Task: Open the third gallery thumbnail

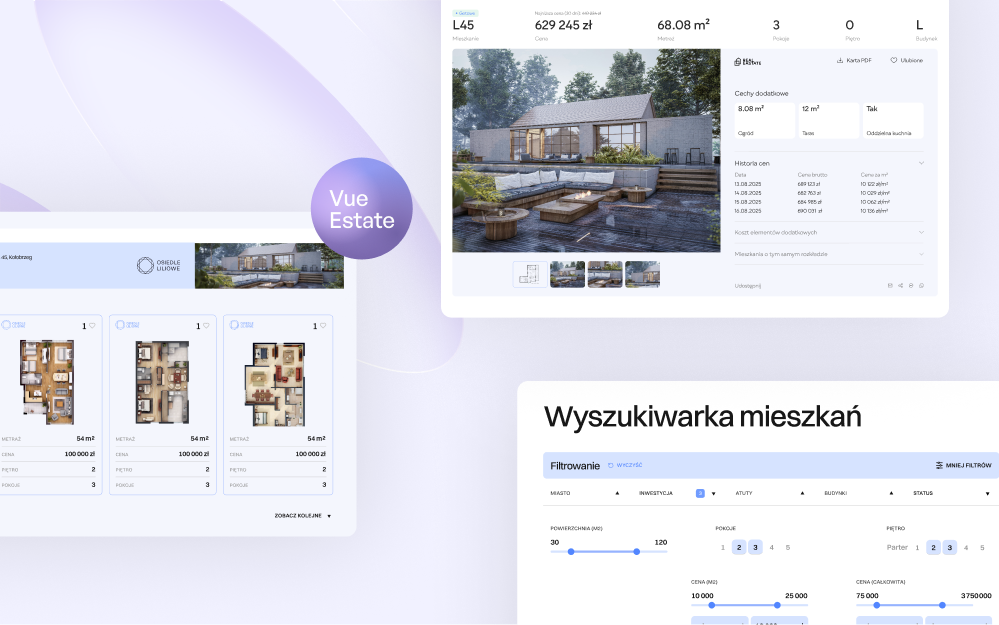Action: click(x=605, y=275)
